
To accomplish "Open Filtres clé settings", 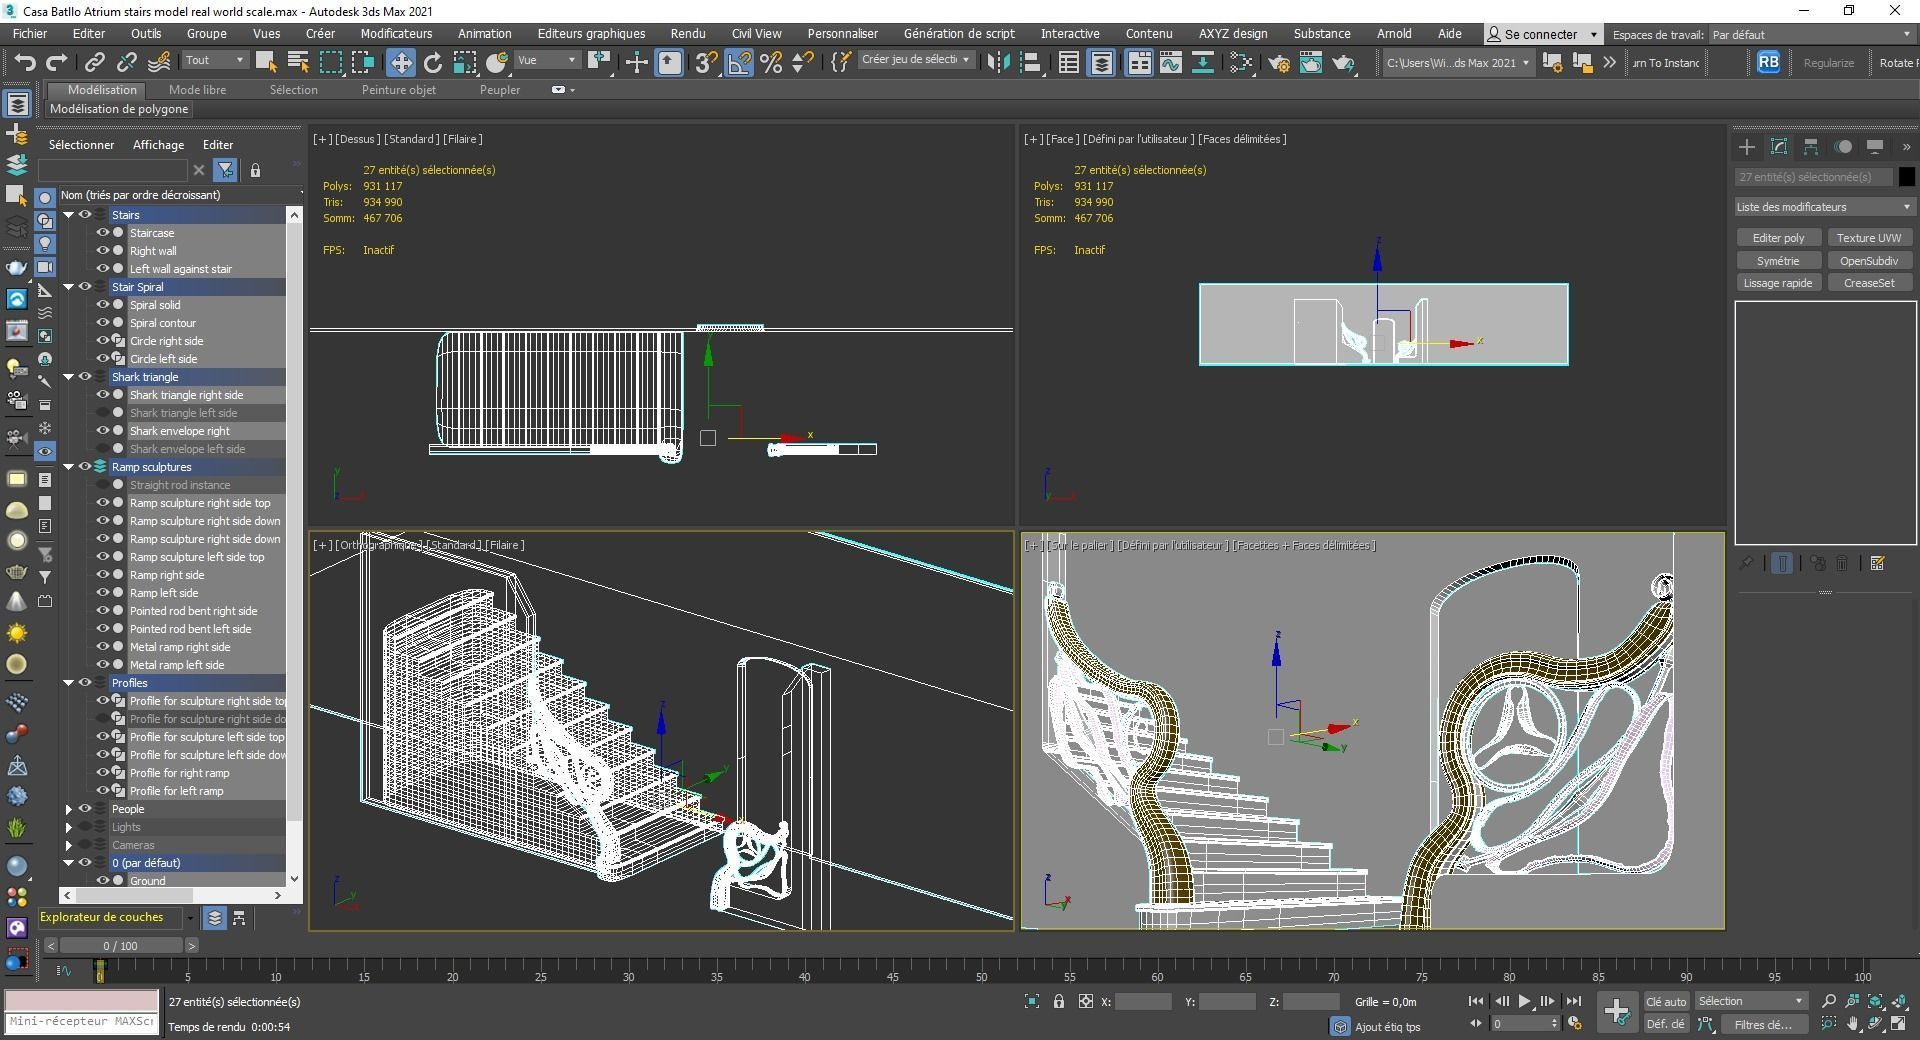I will point(1766,1024).
